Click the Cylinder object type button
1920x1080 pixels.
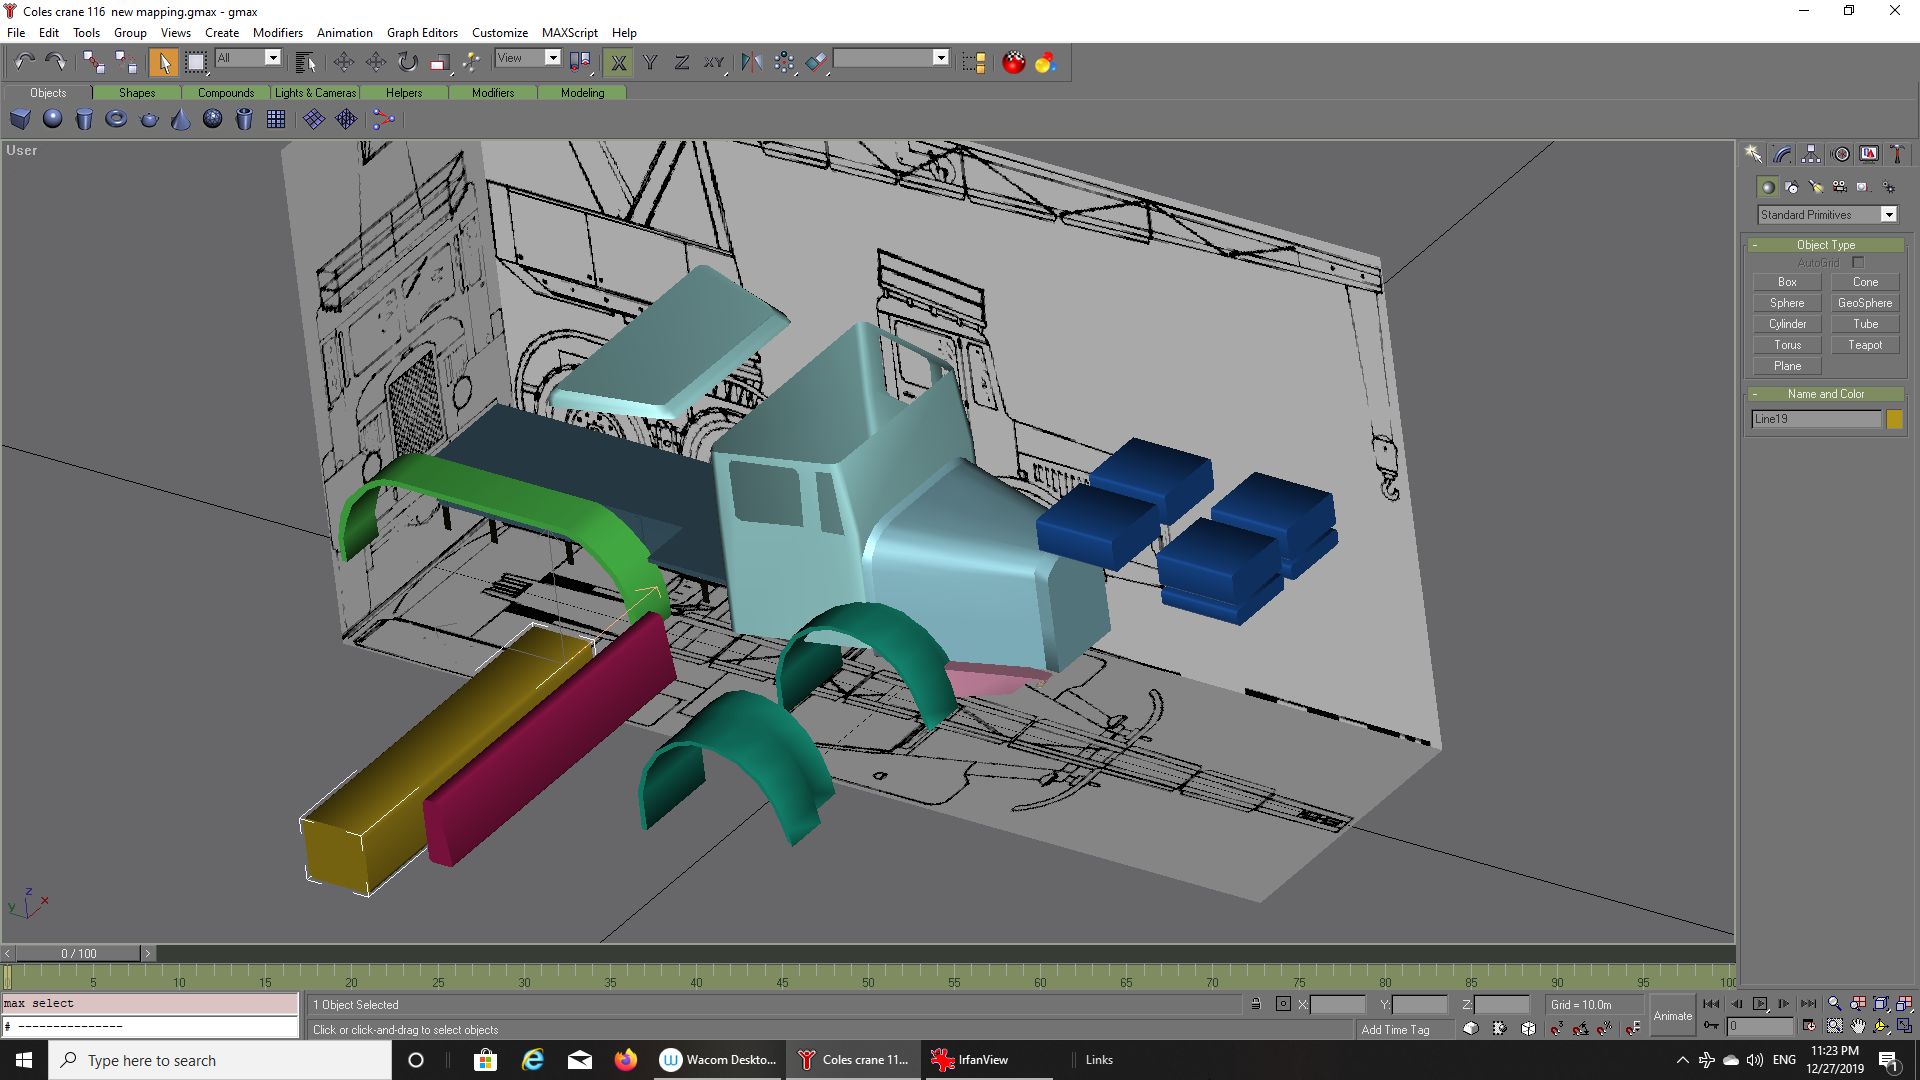(x=1786, y=324)
